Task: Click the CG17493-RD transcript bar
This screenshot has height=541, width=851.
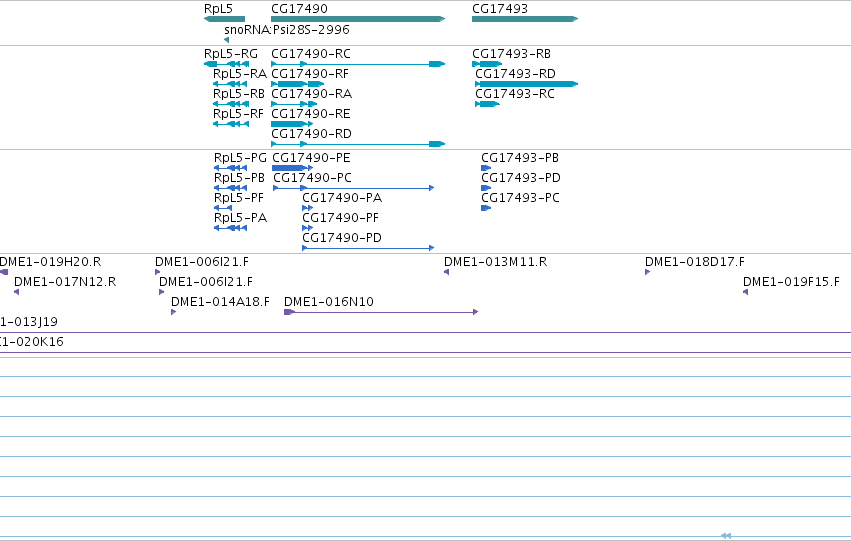Action: pyautogui.click(x=526, y=84)
